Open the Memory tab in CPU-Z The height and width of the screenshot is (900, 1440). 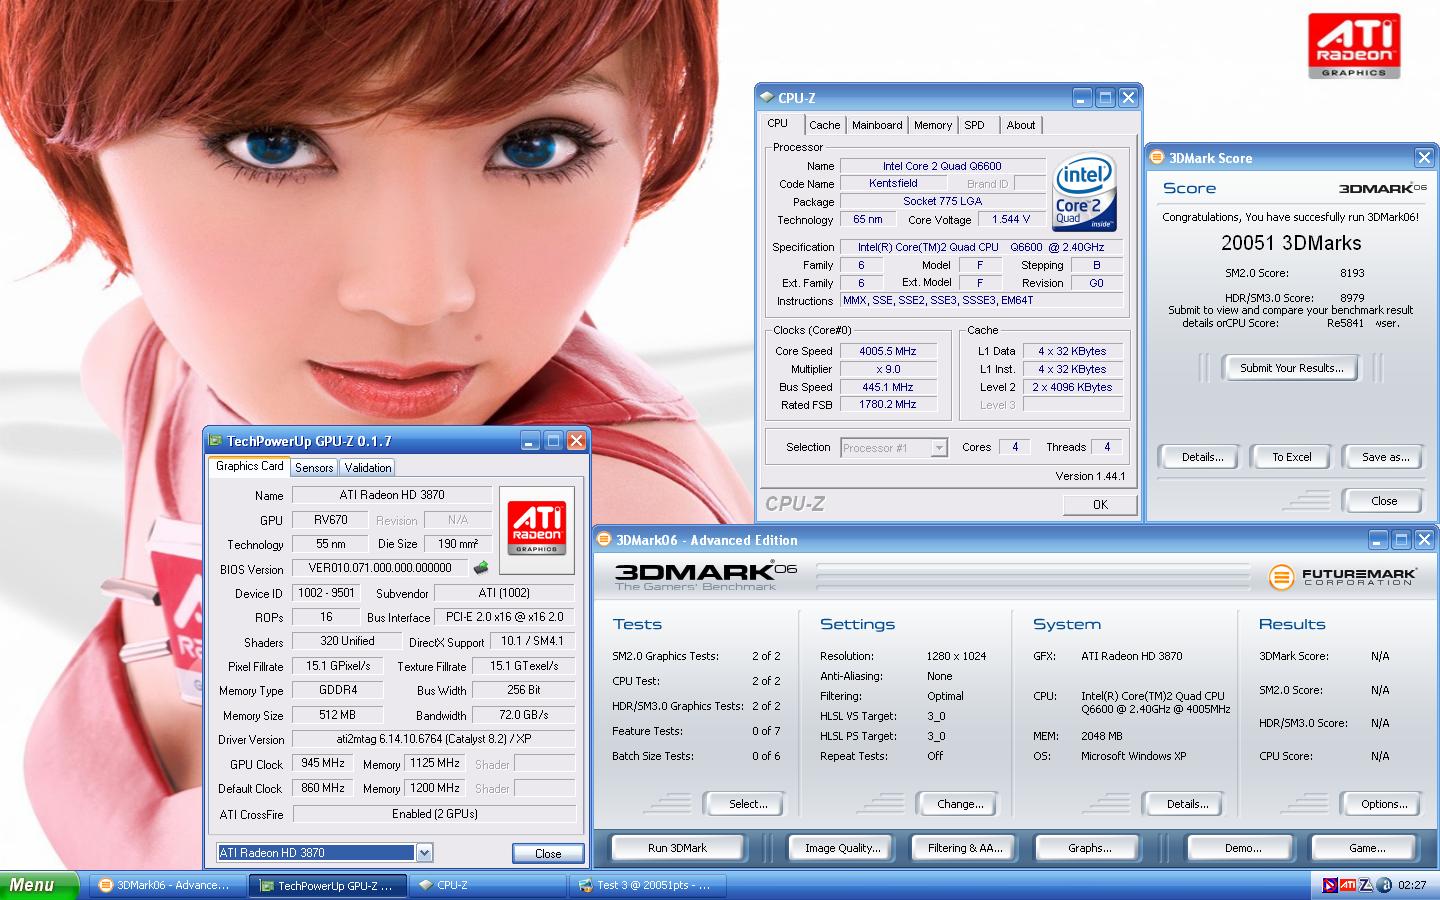pyautogui.click(x=933, y=125)
